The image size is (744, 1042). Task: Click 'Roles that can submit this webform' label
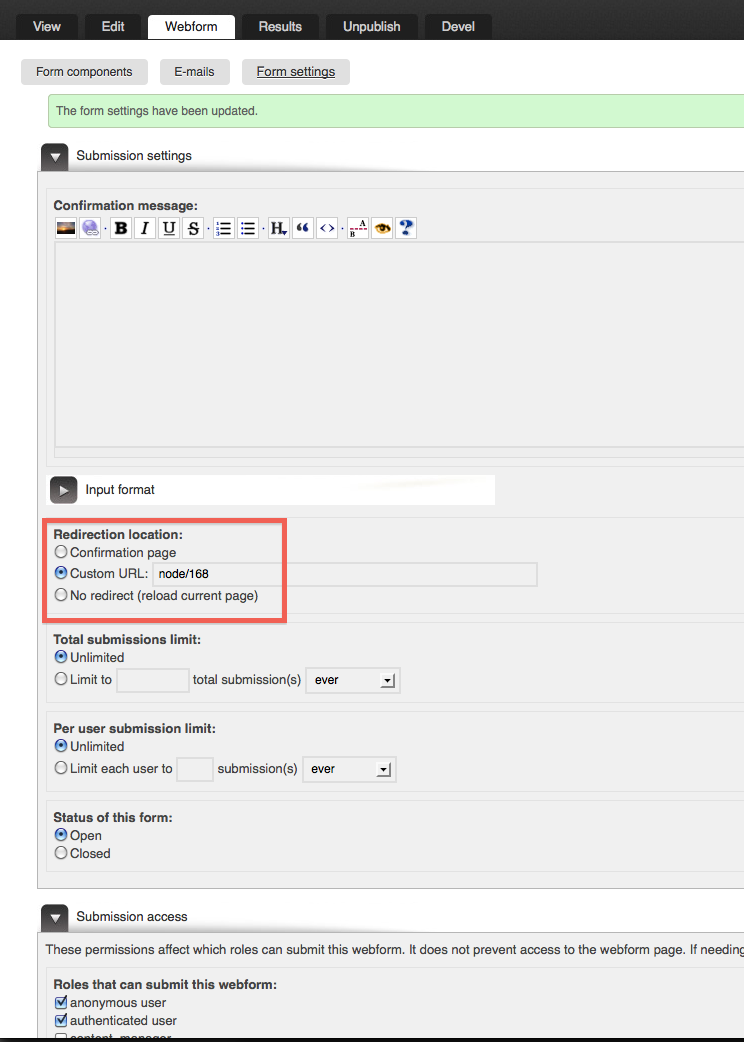click(165, 984)
